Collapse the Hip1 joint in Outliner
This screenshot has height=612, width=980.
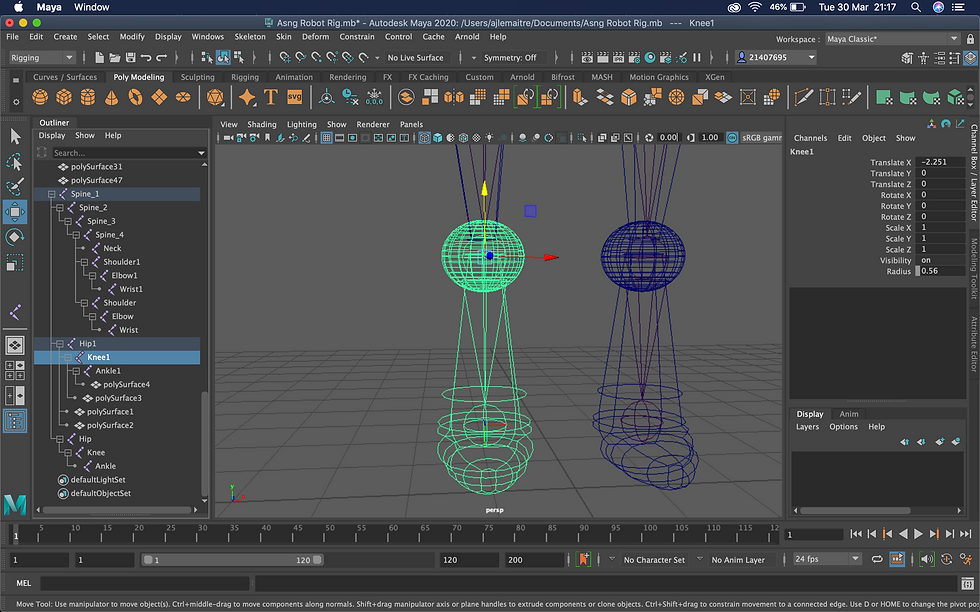point(60,344)
